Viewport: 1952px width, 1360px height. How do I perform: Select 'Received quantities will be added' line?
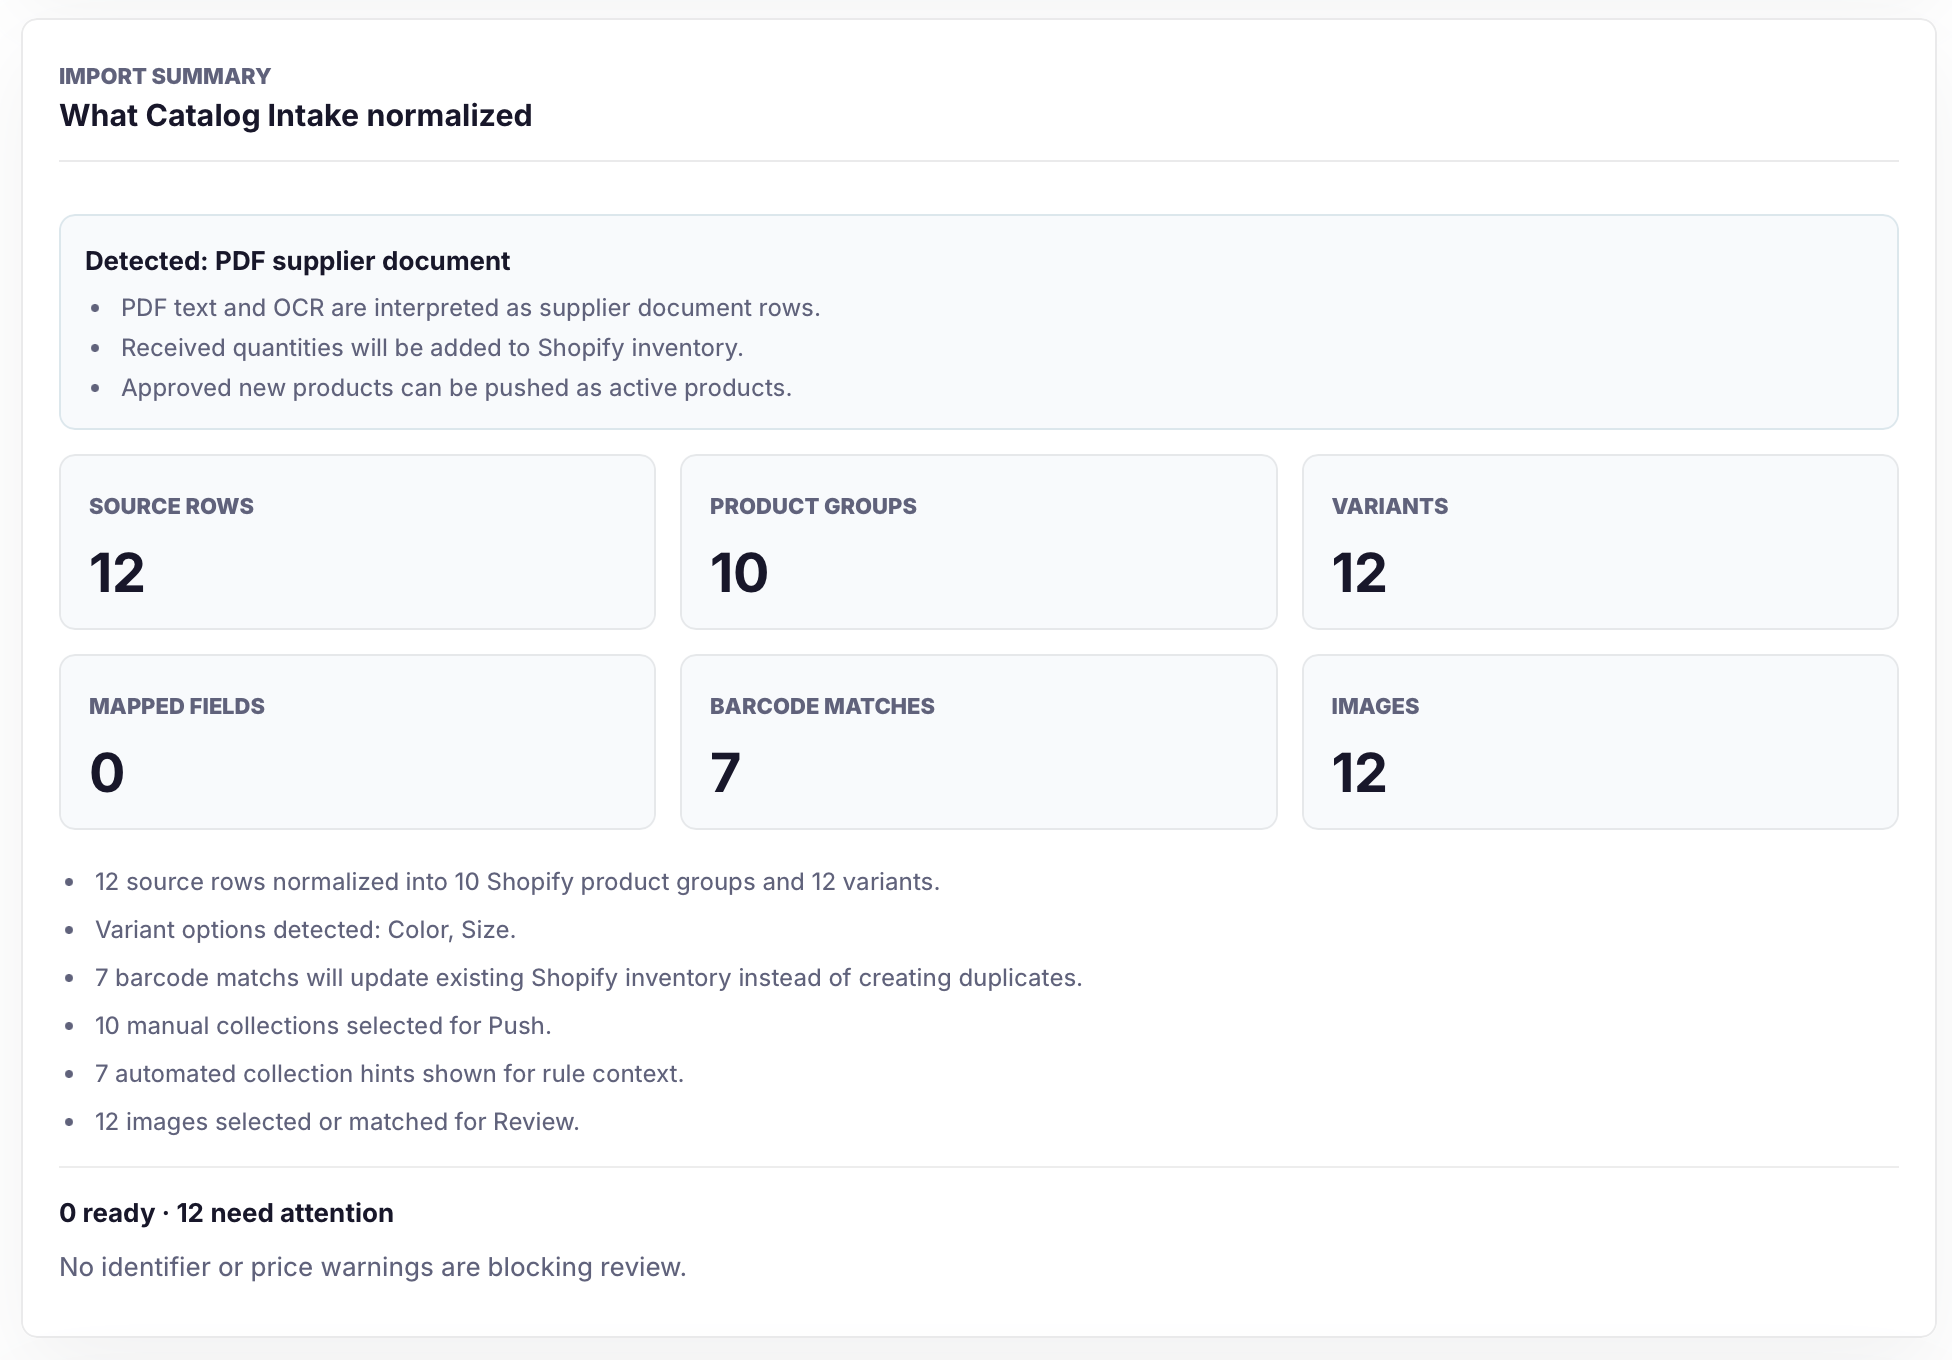click(432, 348)
